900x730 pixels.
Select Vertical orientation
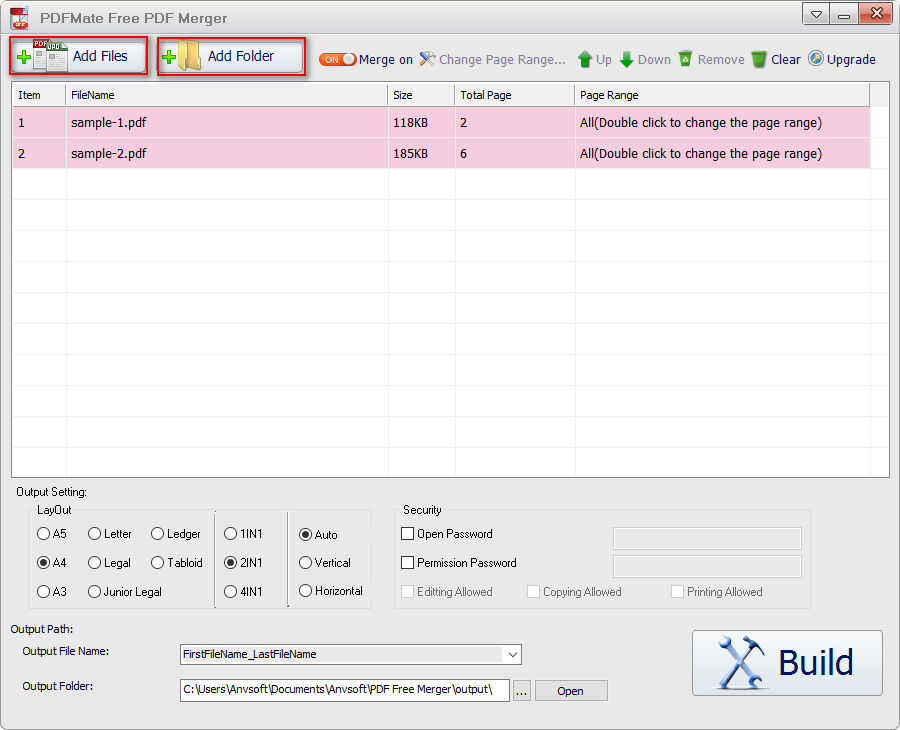(x=305, y=562)
